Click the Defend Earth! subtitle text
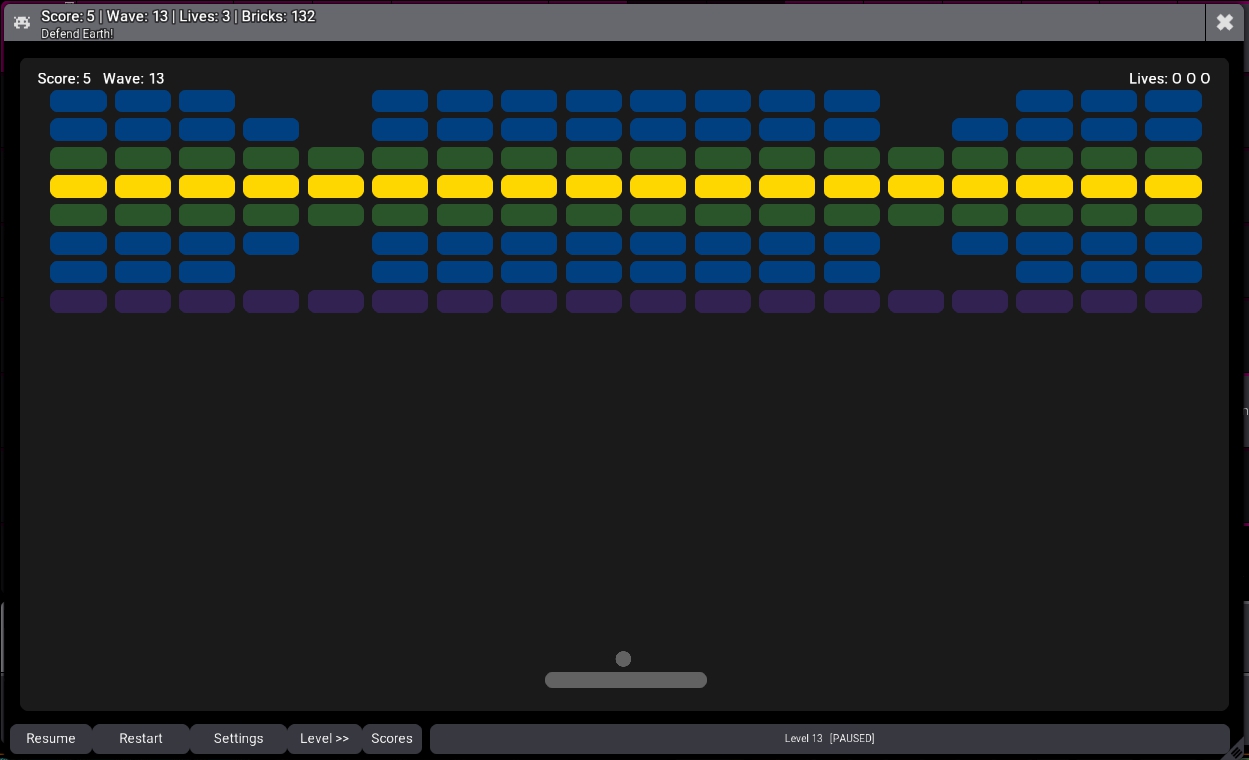The width and height of the screenshot is (1249, 760). [x=77, y=34]
